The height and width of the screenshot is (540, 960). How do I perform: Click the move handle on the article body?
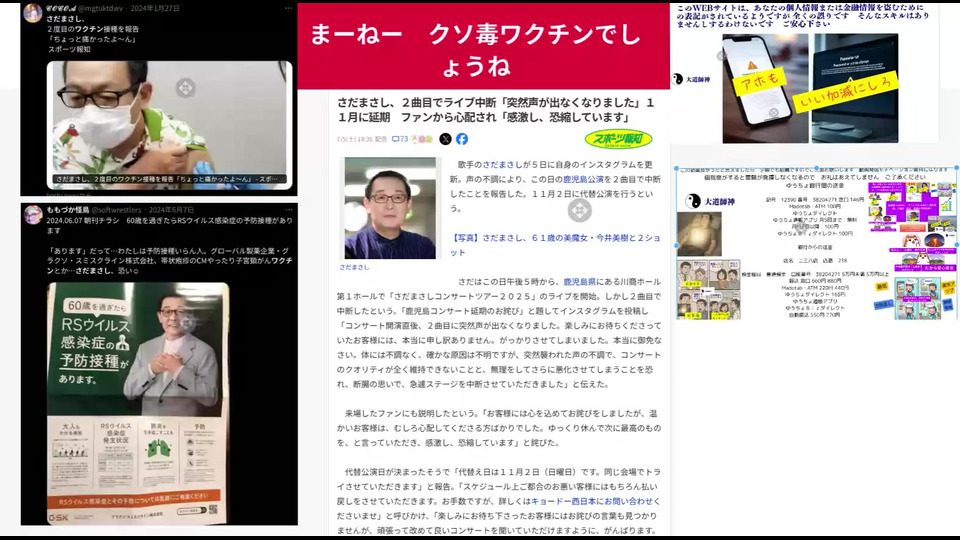pos(579,211)
